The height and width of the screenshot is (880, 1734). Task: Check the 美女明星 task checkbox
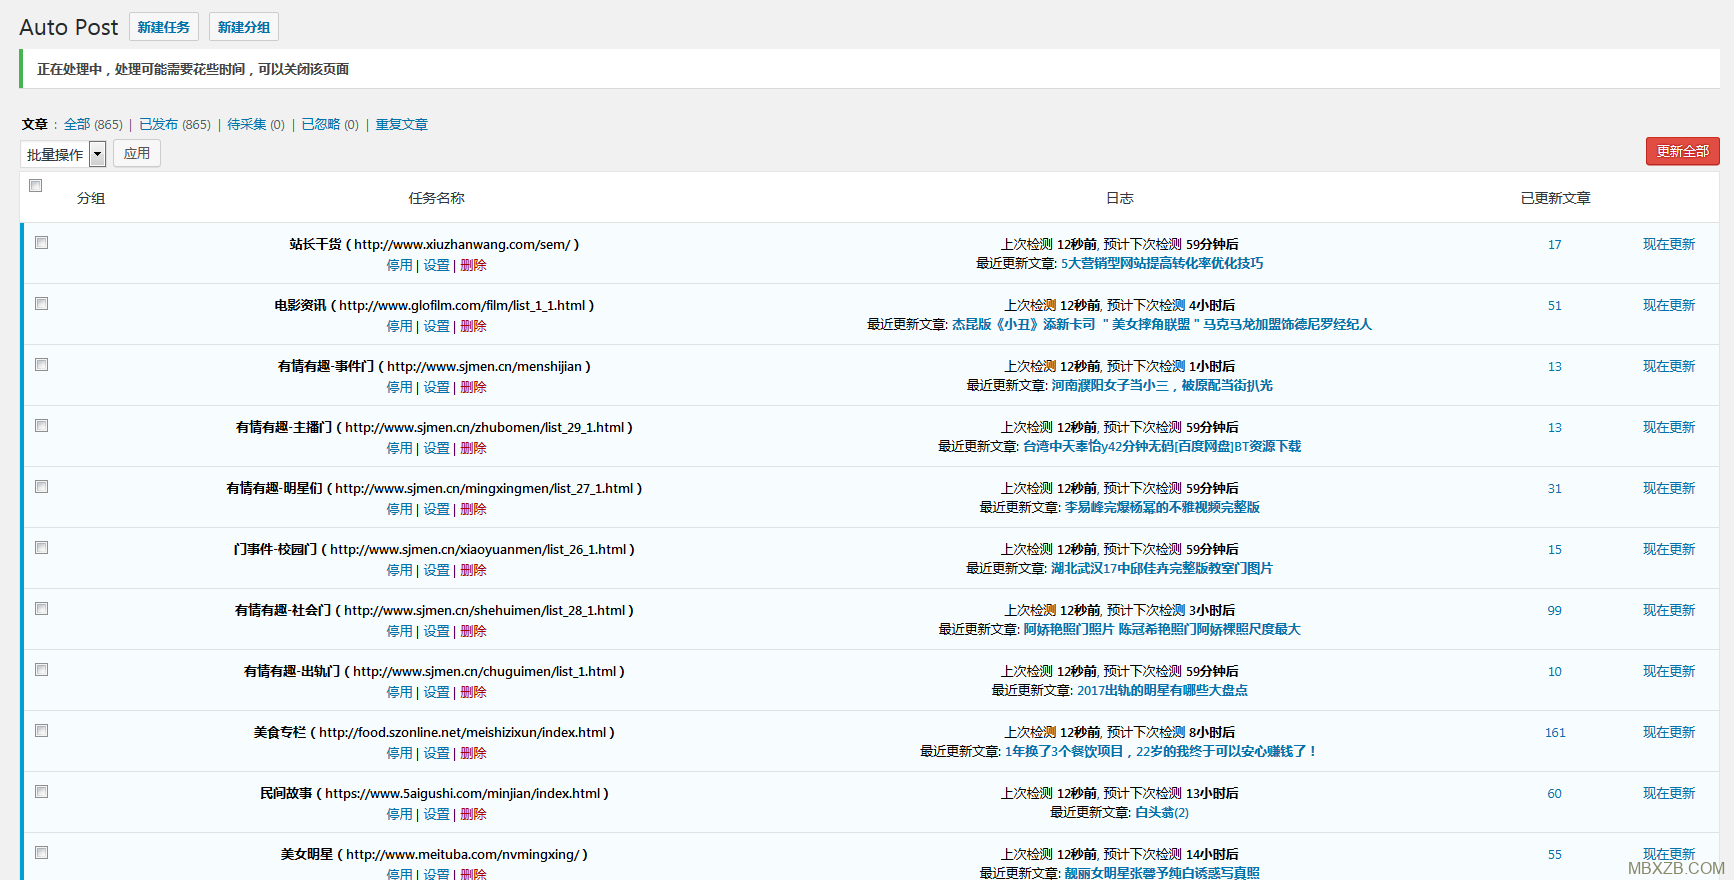42,853
